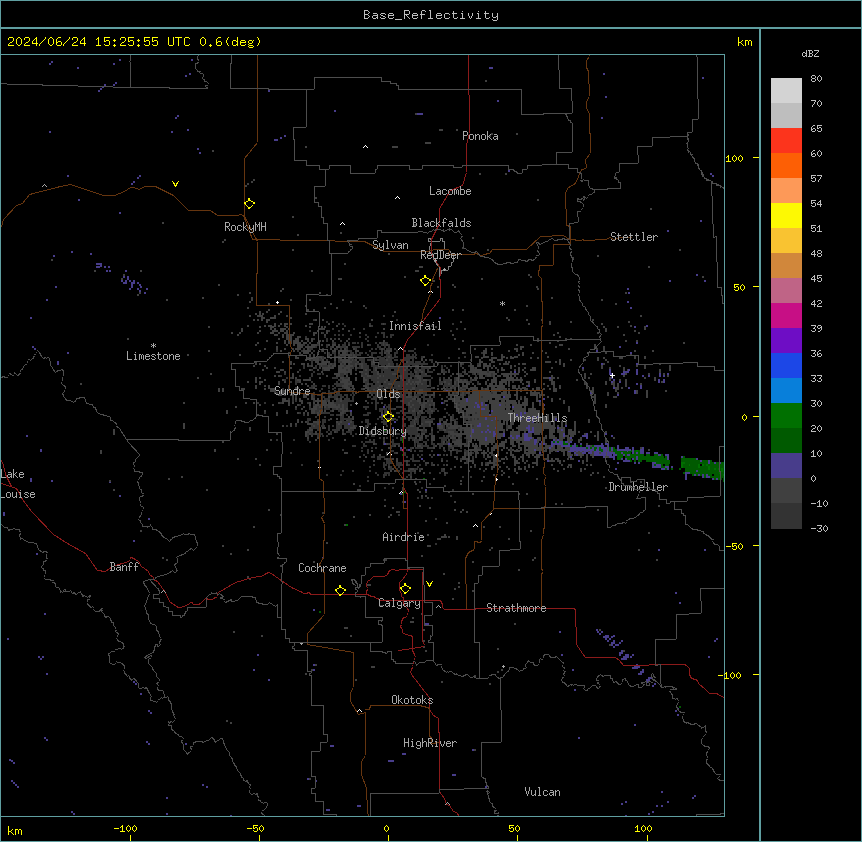Screen dimensions: 862x842
Task: Click the magenta 42 dBZ legend swatch
Action: [786, 315]
